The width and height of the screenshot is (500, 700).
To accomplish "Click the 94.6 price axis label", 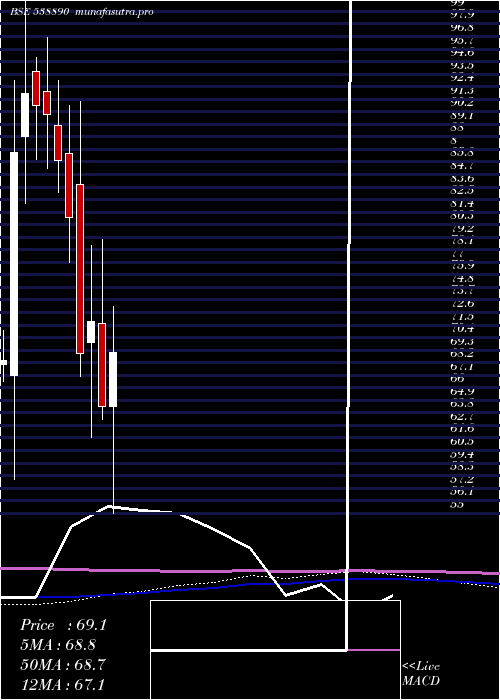I will click(x=462, y=53).
